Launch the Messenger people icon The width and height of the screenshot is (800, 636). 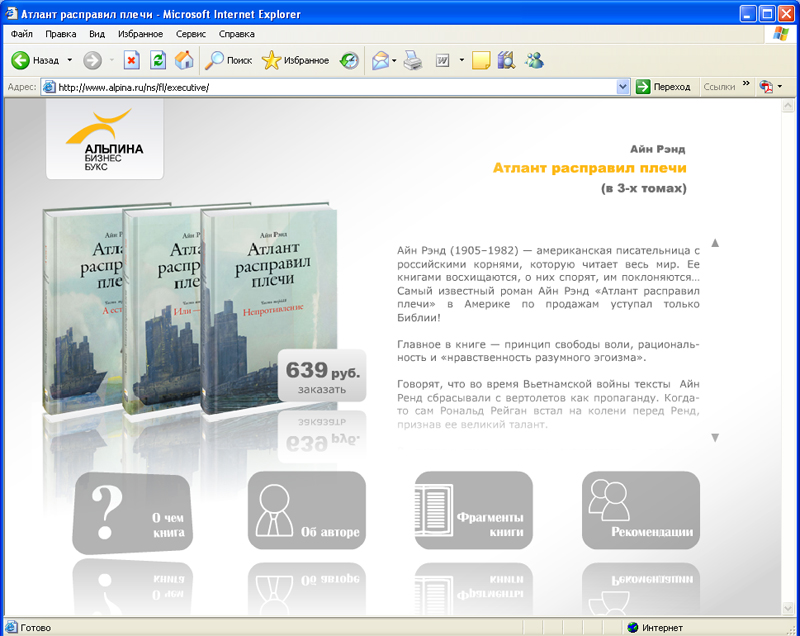[534, 61]
